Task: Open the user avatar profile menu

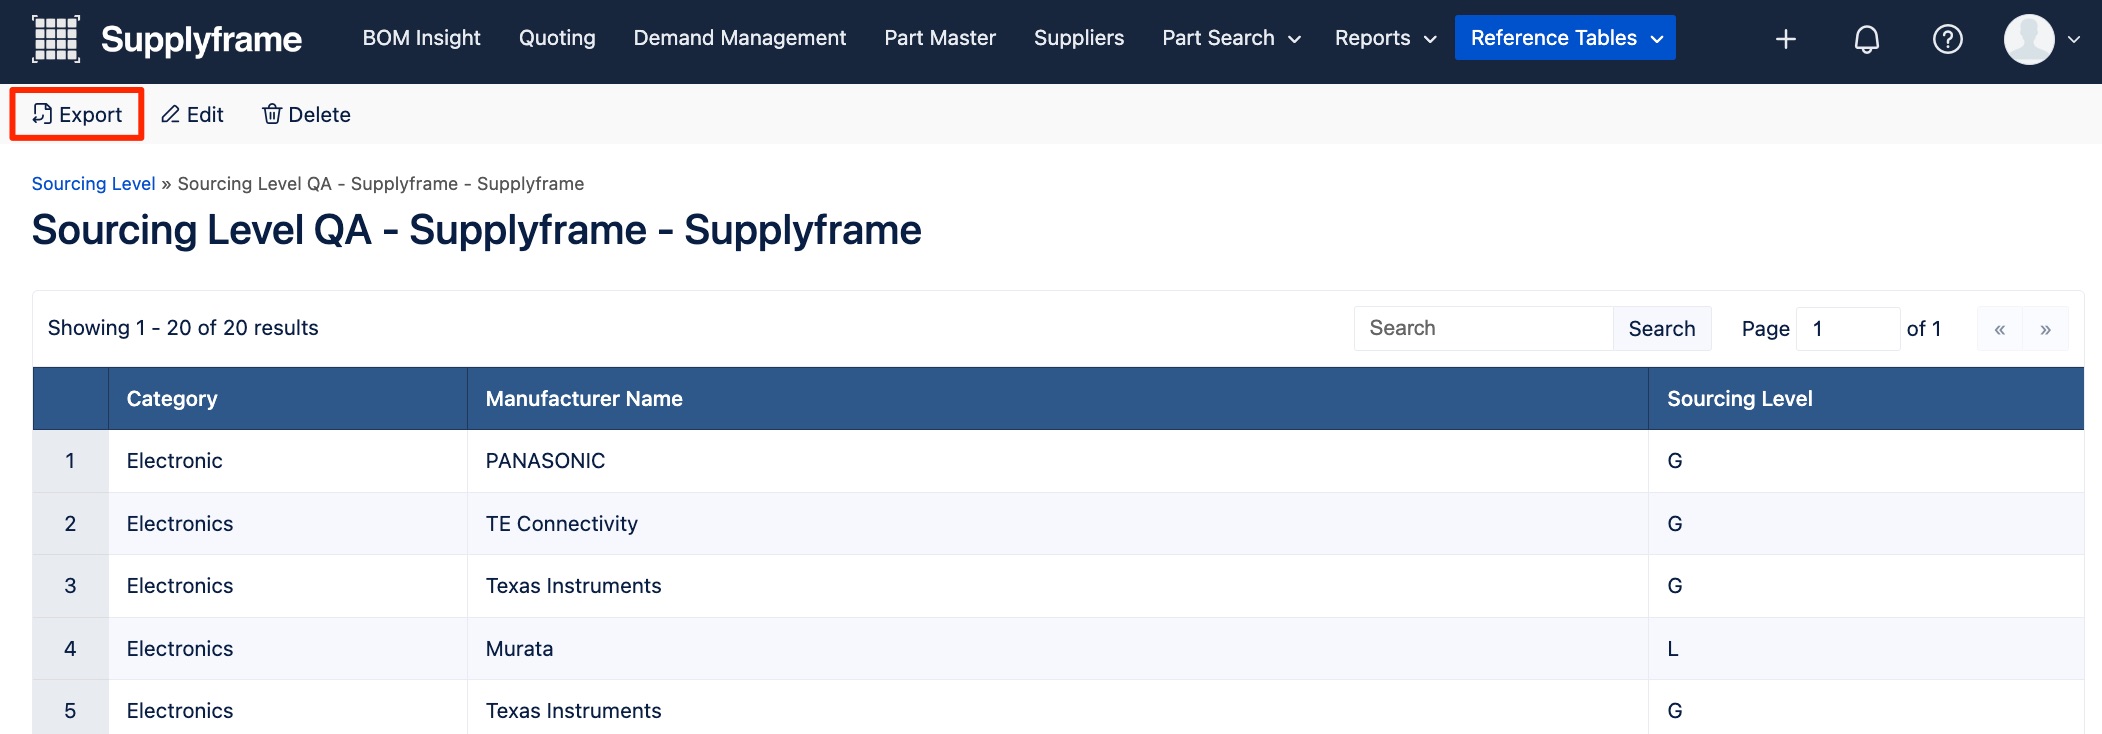Action: 2029,39
